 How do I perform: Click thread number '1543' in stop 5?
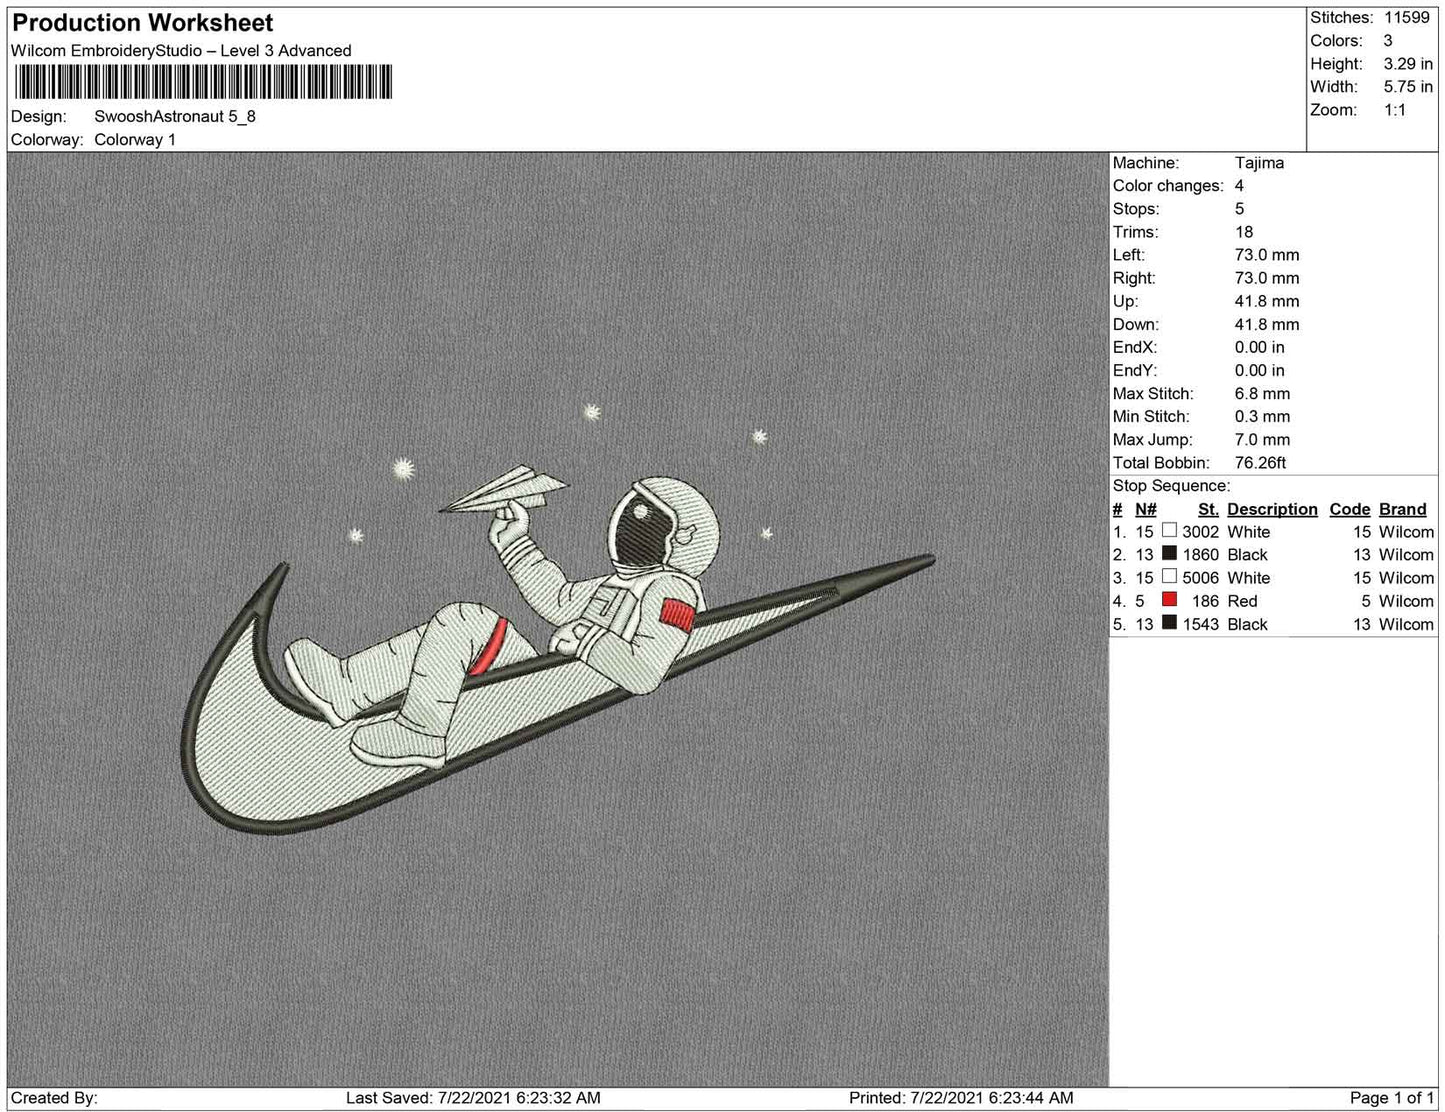click(1200, 624)
